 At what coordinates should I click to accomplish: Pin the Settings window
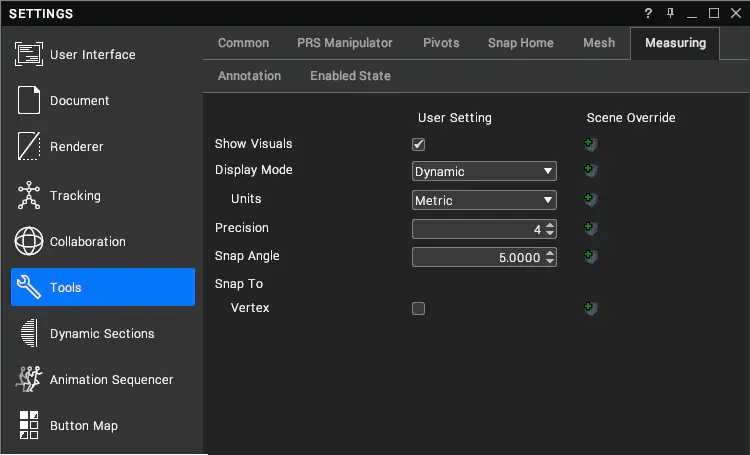click(x=670, y=13)
